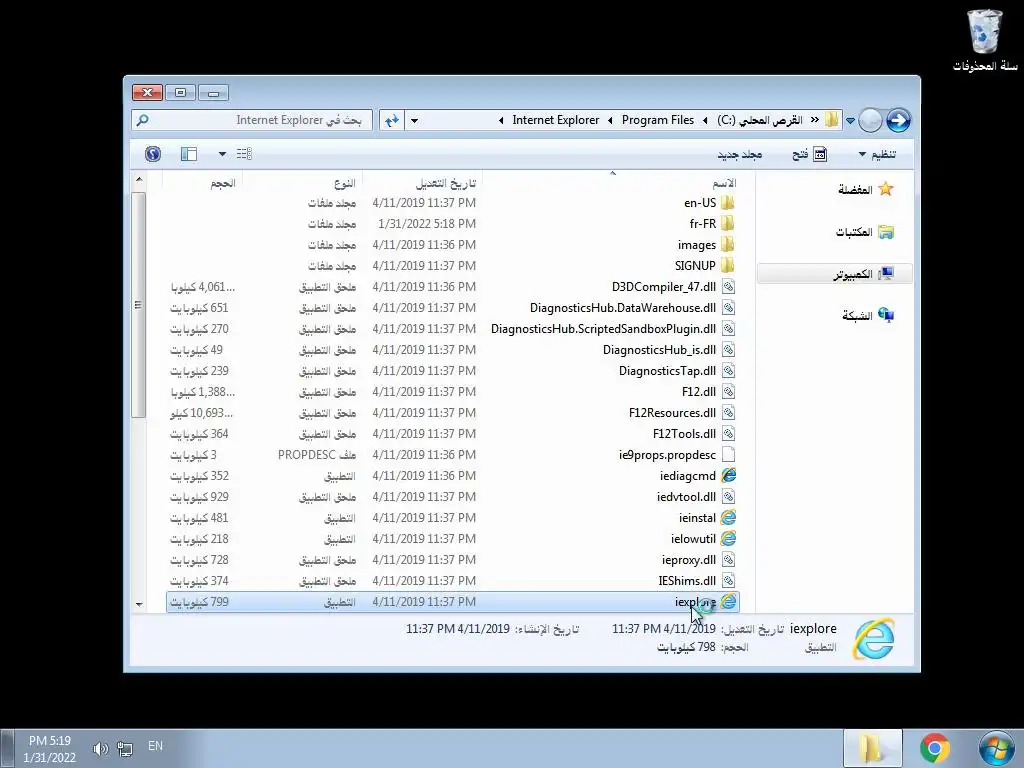Select DiagnosticsHub.ScriptedSandboxPlugin.dll file icon
The width and height of the screenshot is (1024, 768).
pos(728,328)
